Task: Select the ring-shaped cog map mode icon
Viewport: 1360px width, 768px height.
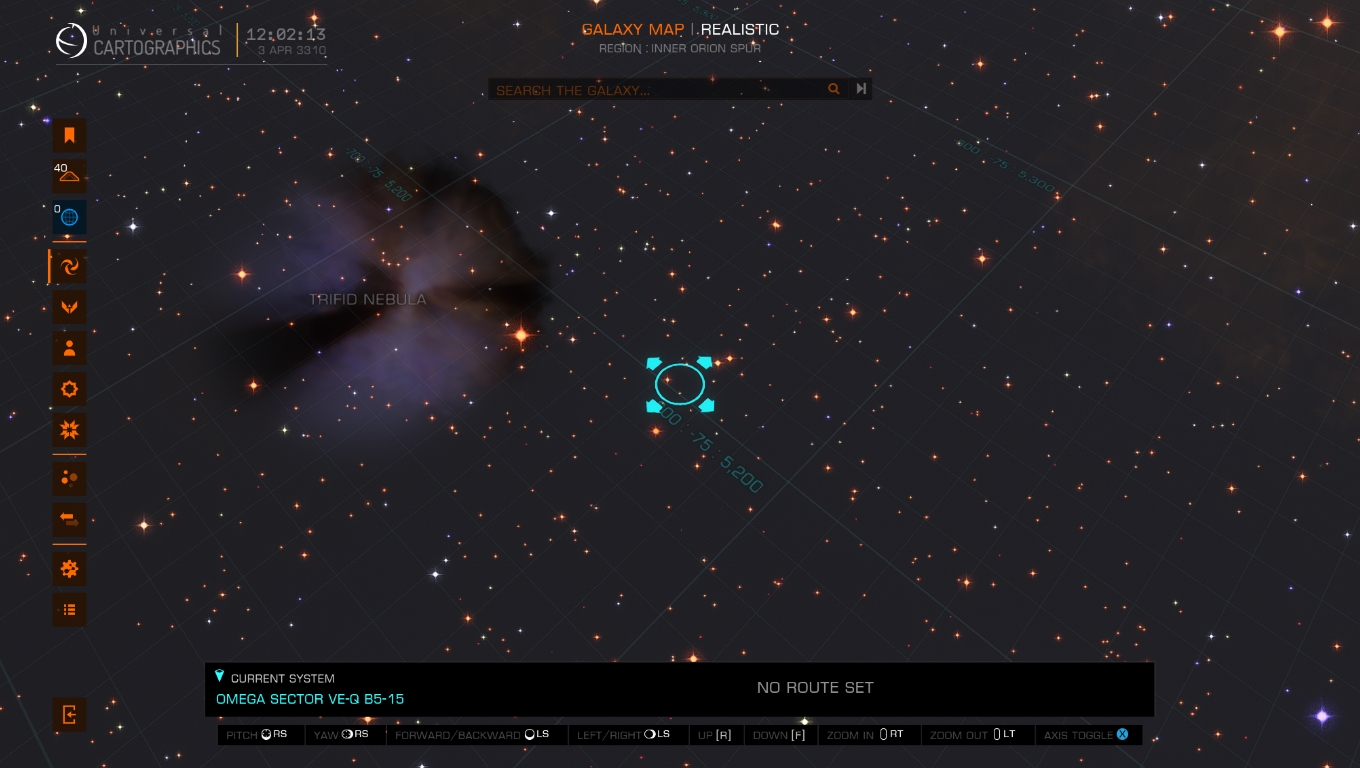Action: [69, 389]
